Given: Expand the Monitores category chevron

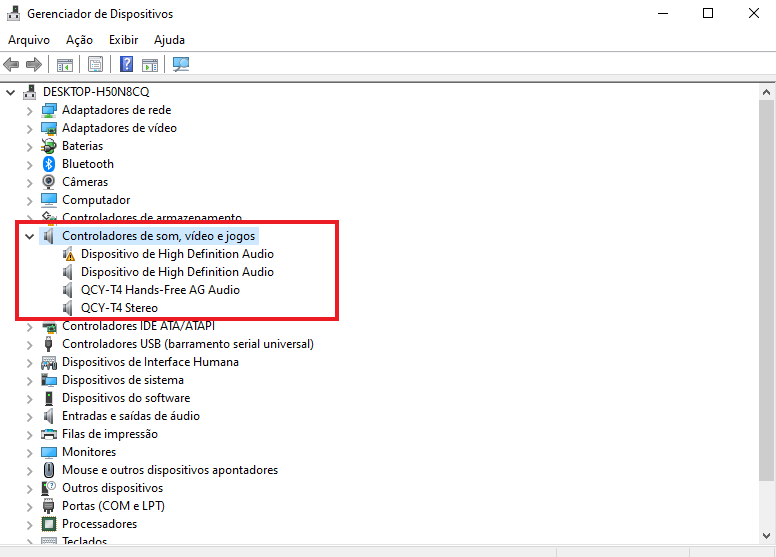Looking at the screenshot, I should coord(30,453).
